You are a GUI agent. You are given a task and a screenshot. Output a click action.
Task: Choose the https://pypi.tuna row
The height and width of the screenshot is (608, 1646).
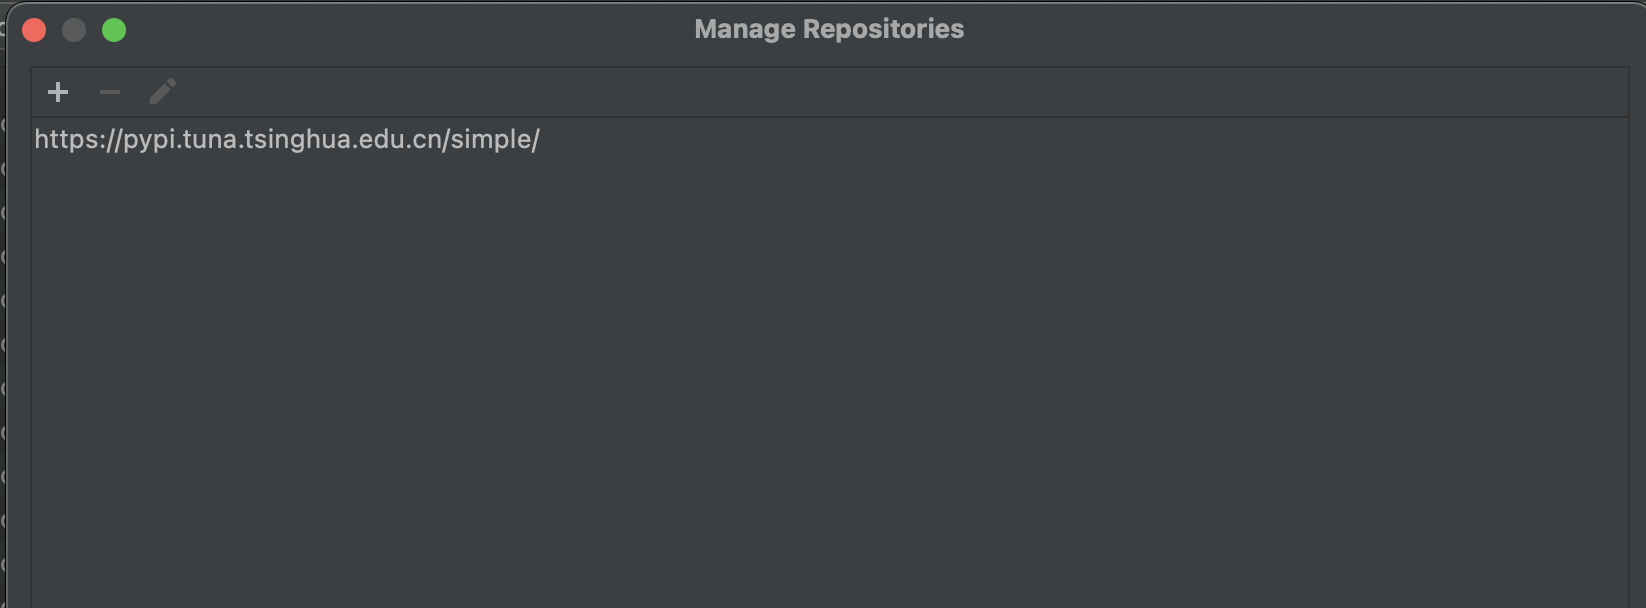830,139
